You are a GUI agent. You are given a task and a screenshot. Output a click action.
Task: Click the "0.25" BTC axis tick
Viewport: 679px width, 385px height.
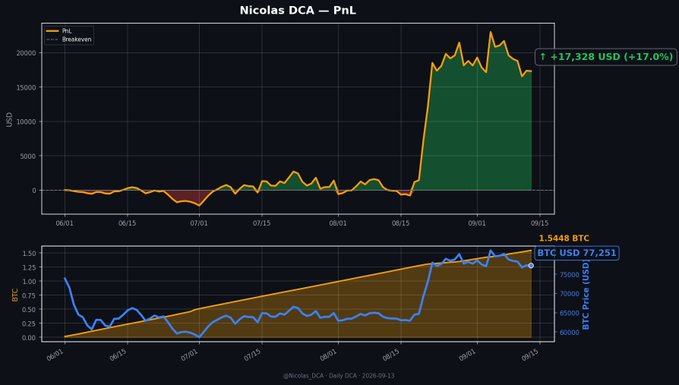[x=30, y=324]
